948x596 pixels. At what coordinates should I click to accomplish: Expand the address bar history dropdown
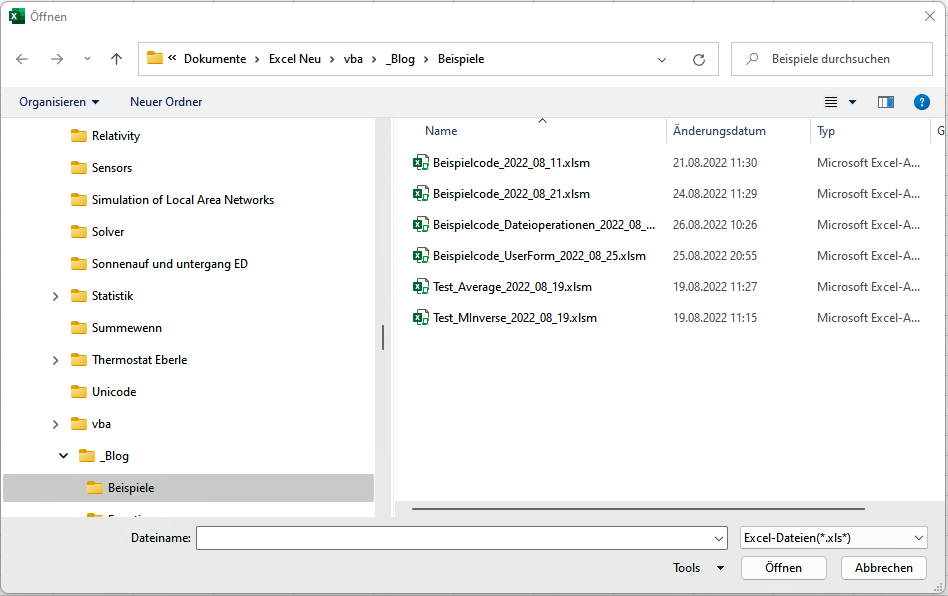[662, 59]
